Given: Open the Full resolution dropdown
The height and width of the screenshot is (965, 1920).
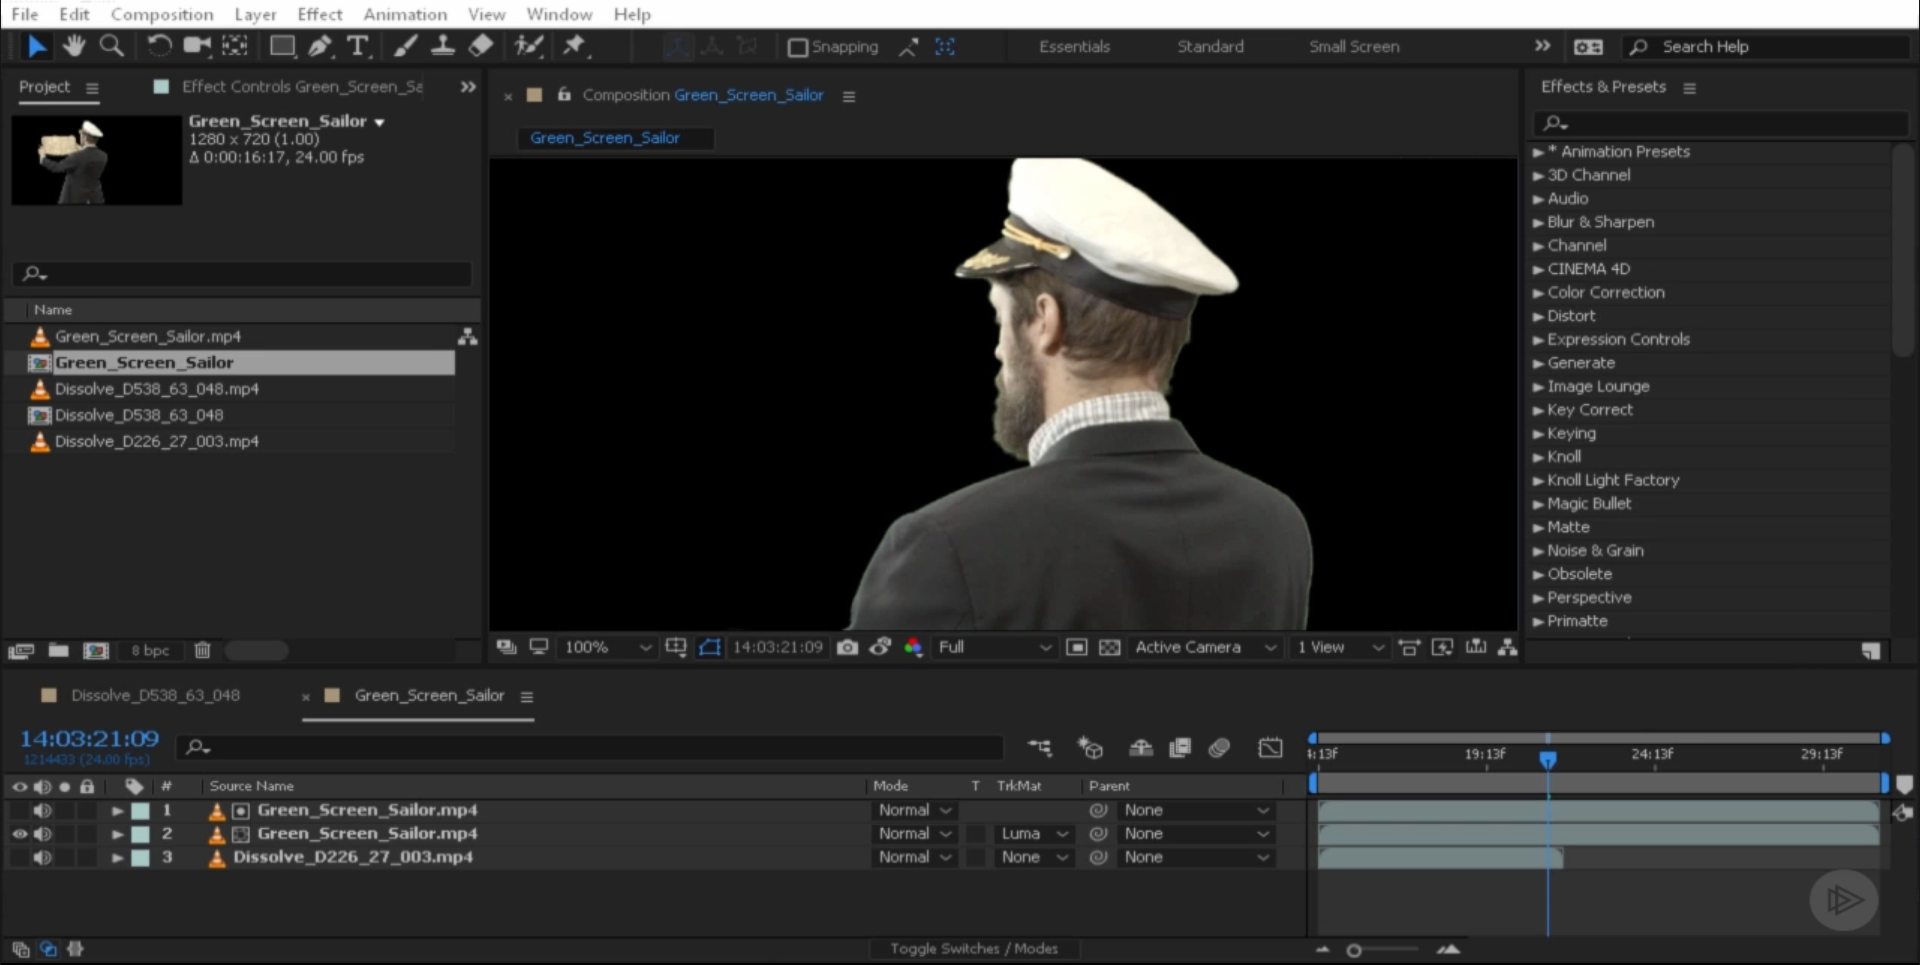Looking at the screenshot, I should [x=994, y=647].
